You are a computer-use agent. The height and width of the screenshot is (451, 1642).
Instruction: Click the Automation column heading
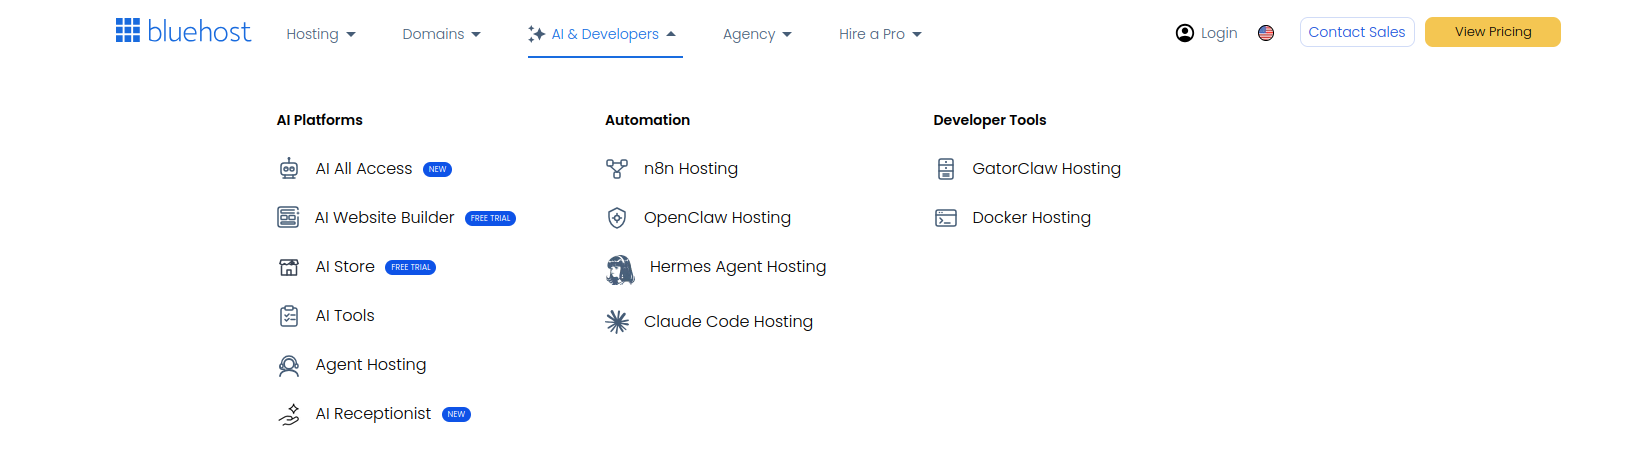pos(647,120)
